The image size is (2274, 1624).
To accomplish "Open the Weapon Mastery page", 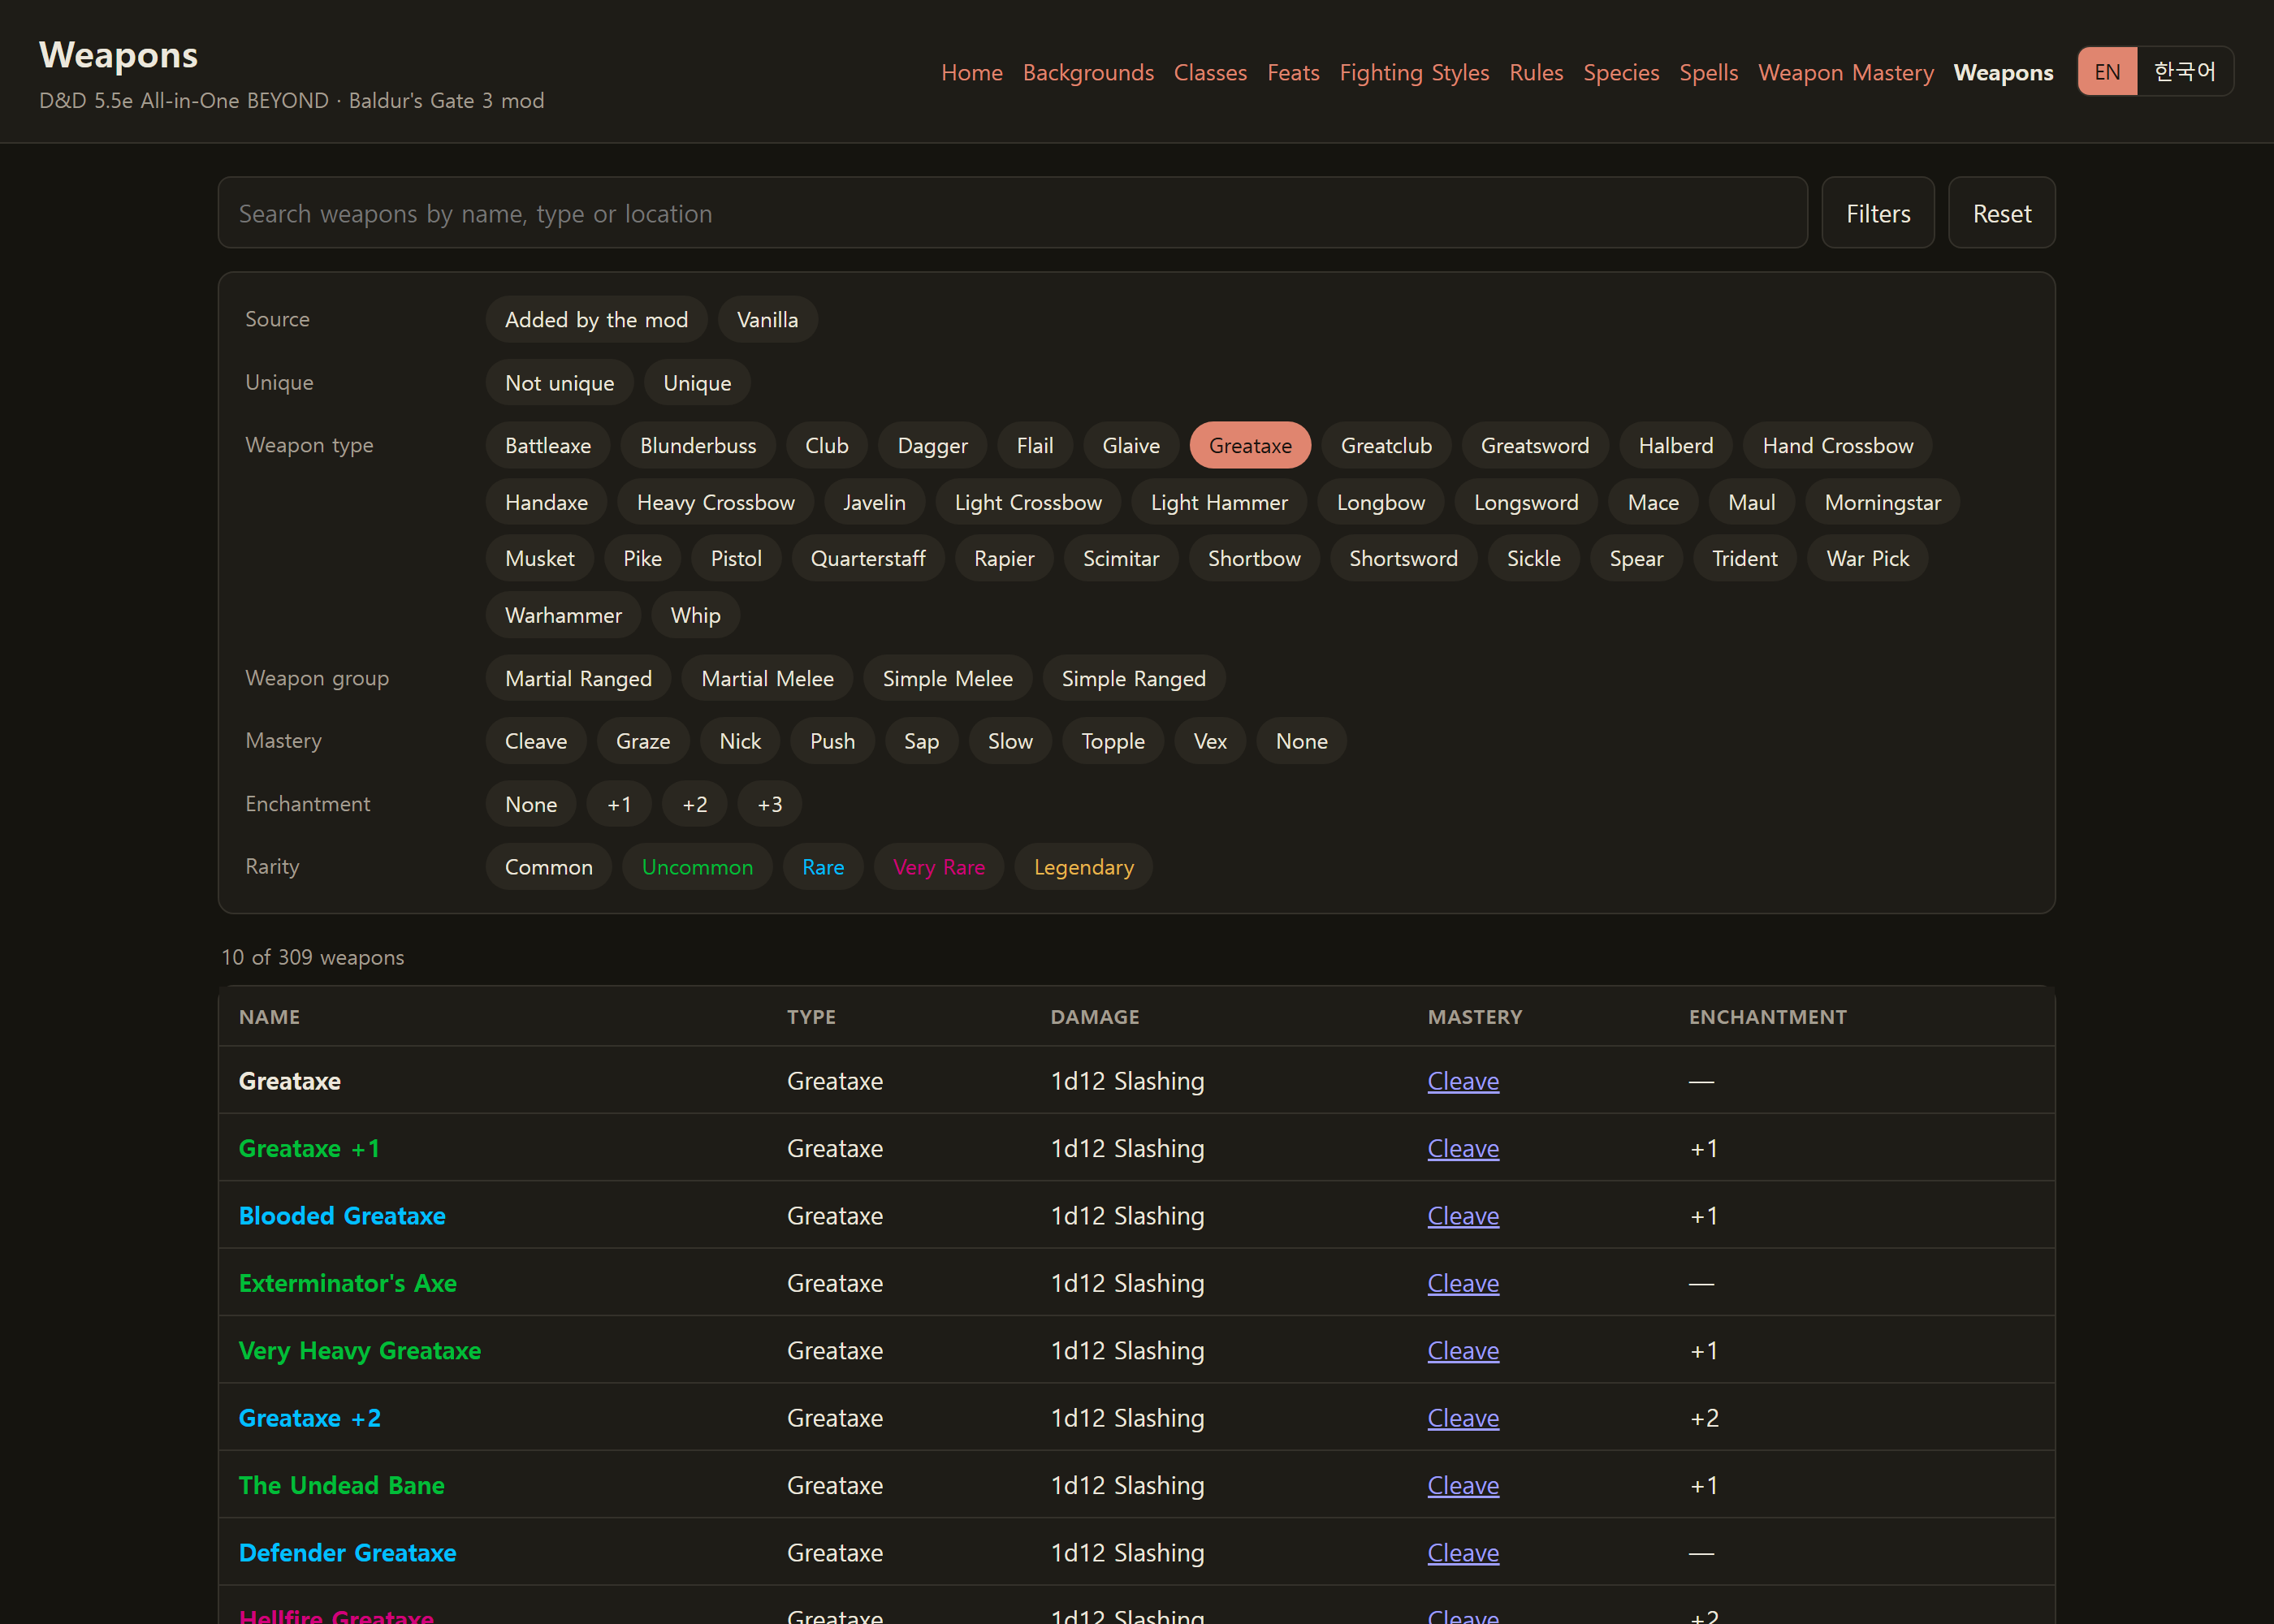I will click(1845, 73).
